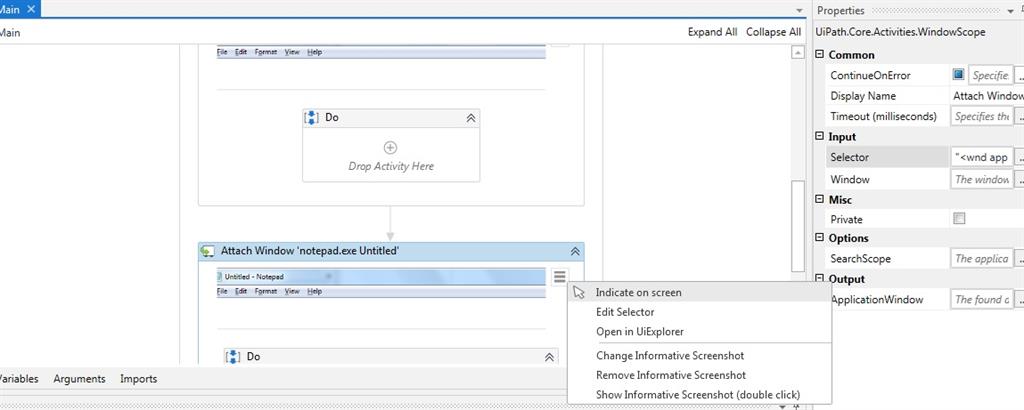The width and height of the screenshot is (1024, 410).
Task: Click the plus icon in Drop Activity Here
Action: pos(391,148)
